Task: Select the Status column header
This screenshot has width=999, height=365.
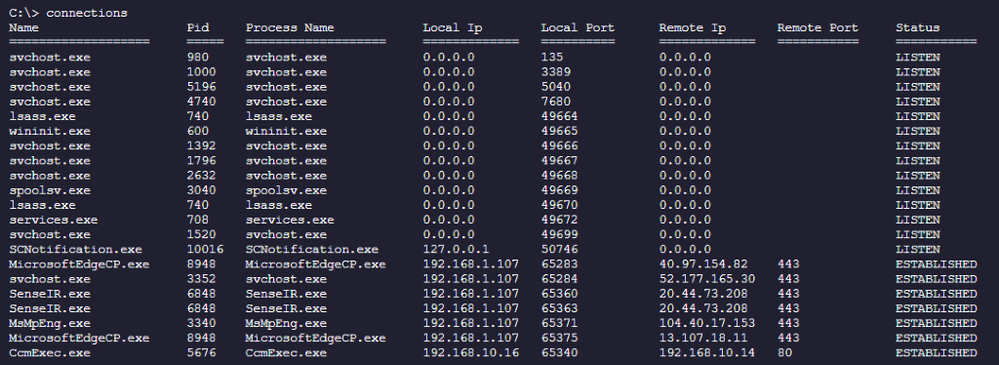Action: coord(917,28)
